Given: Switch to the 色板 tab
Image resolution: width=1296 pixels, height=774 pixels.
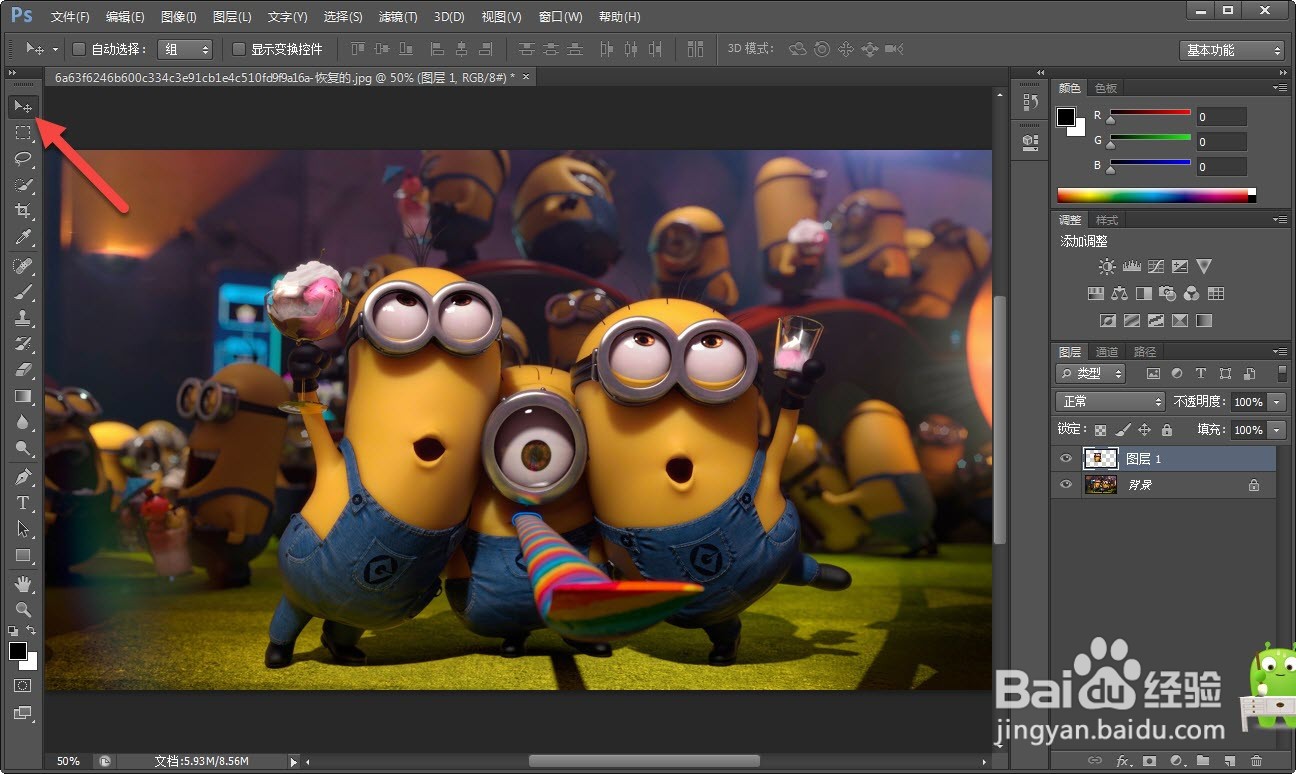Looking at the screenshot, I should (1106, 88).
